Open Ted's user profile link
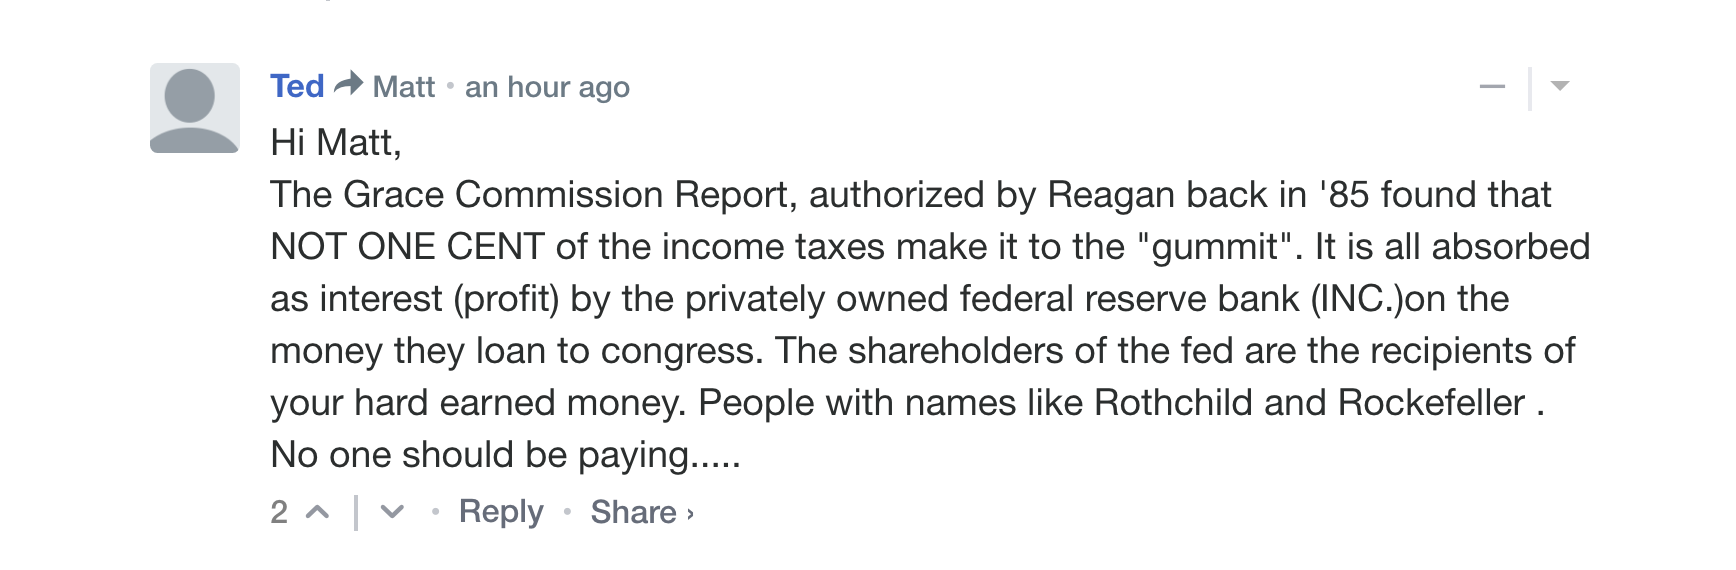 (297, 86)
